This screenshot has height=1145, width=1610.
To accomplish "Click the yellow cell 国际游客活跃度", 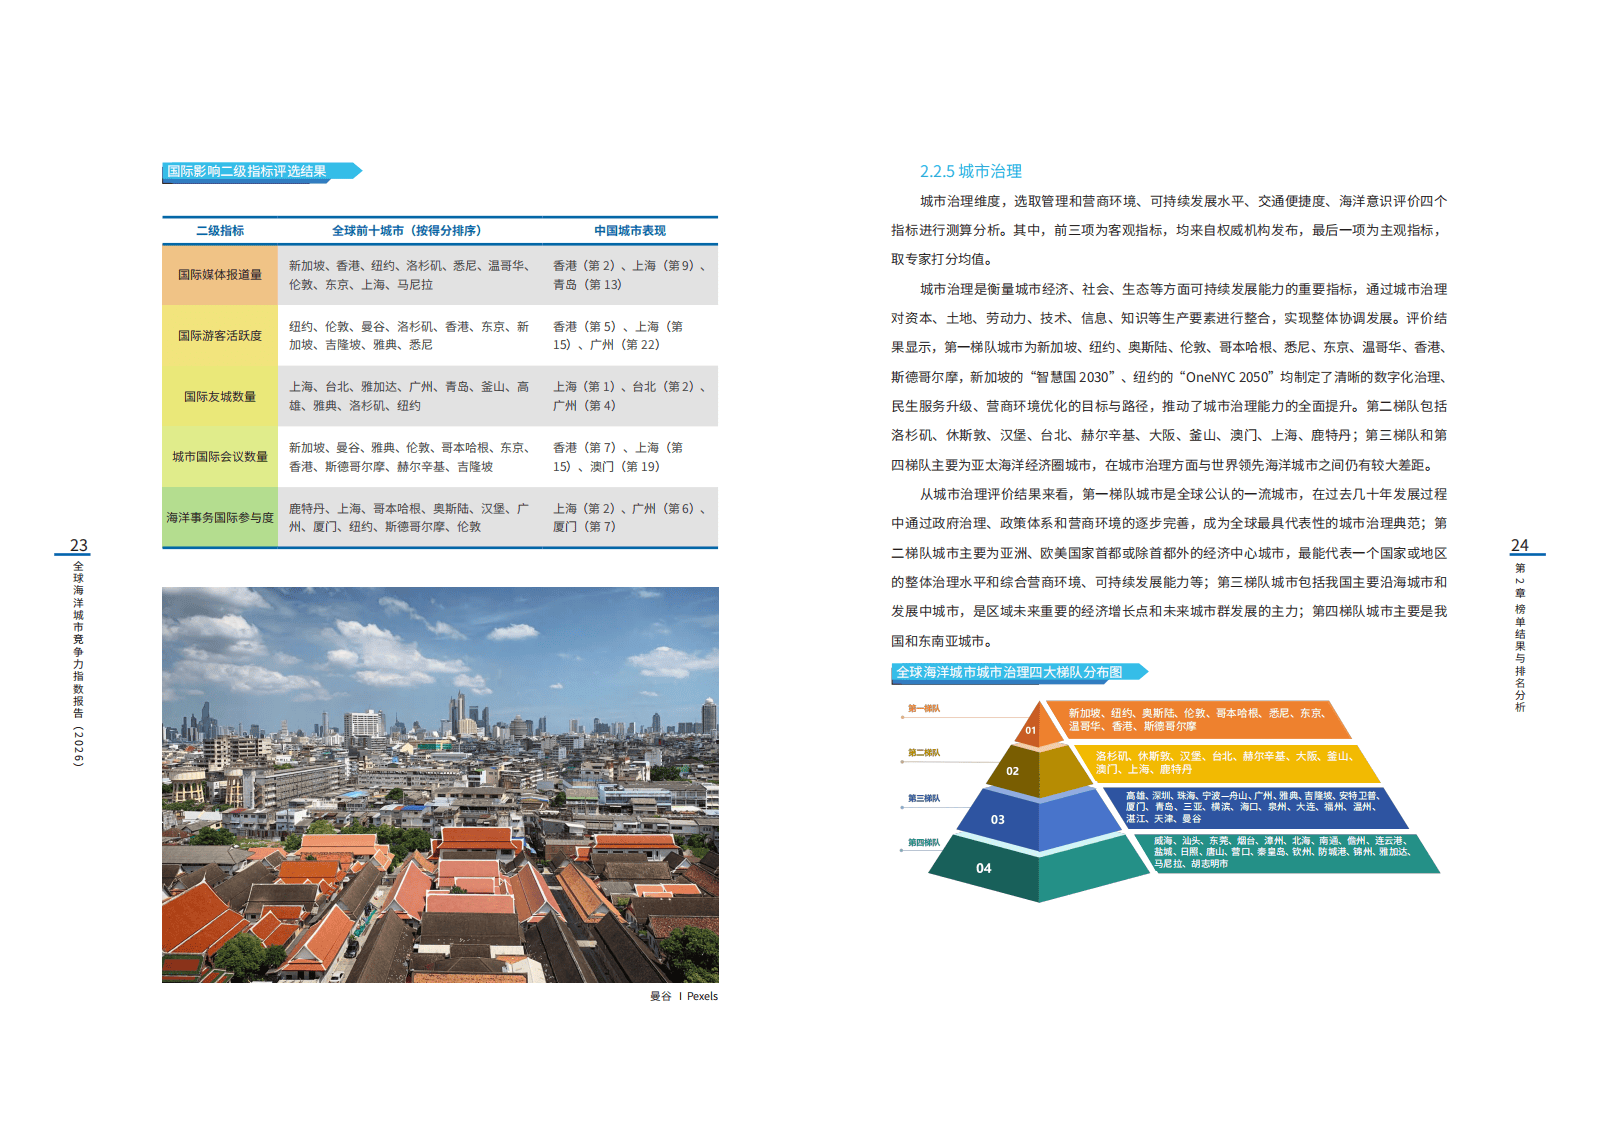I will pyautogui.click(x=220, y=336).
